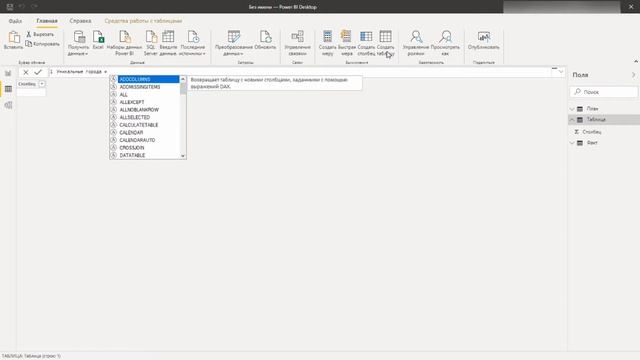
Task: Create a new column (Создать столбец)
Action: [366, 42]
